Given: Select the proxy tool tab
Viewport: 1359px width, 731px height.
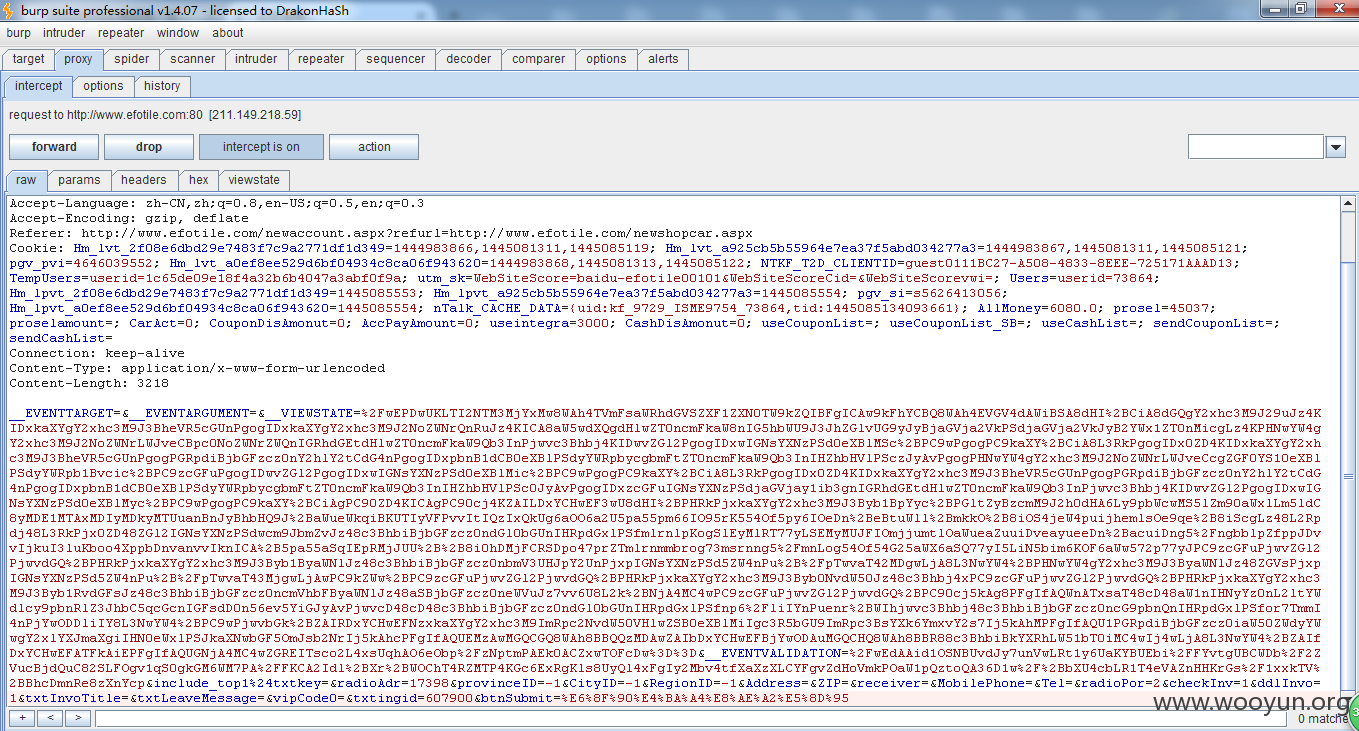Looking at the screenshot, I should click(x=78, y=59).
